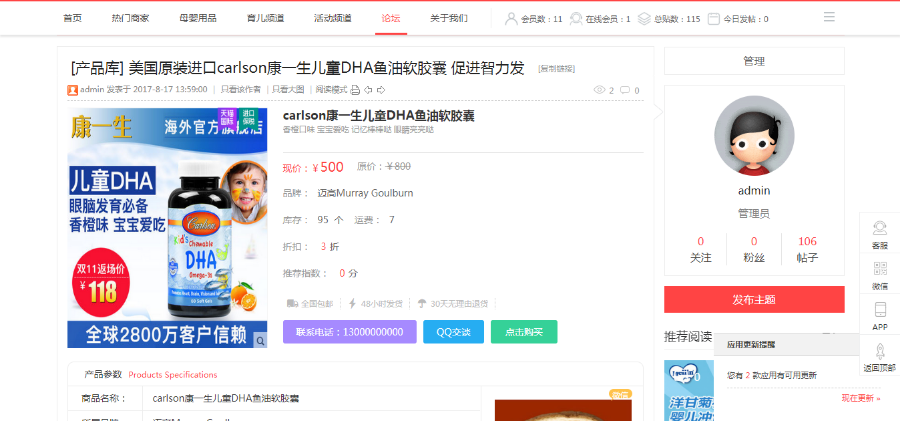Click the 点击购买 button
Image resolution: width=900 pixels, height=421 pixels.
pos(524,332)
